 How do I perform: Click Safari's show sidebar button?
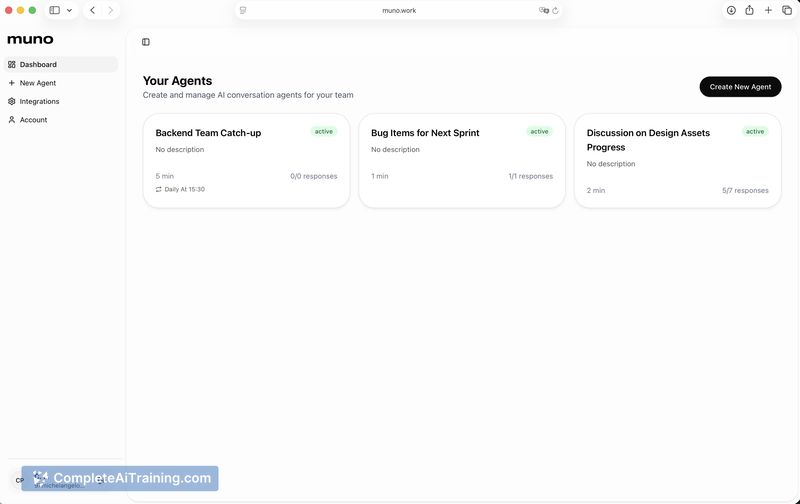point(55,10)
